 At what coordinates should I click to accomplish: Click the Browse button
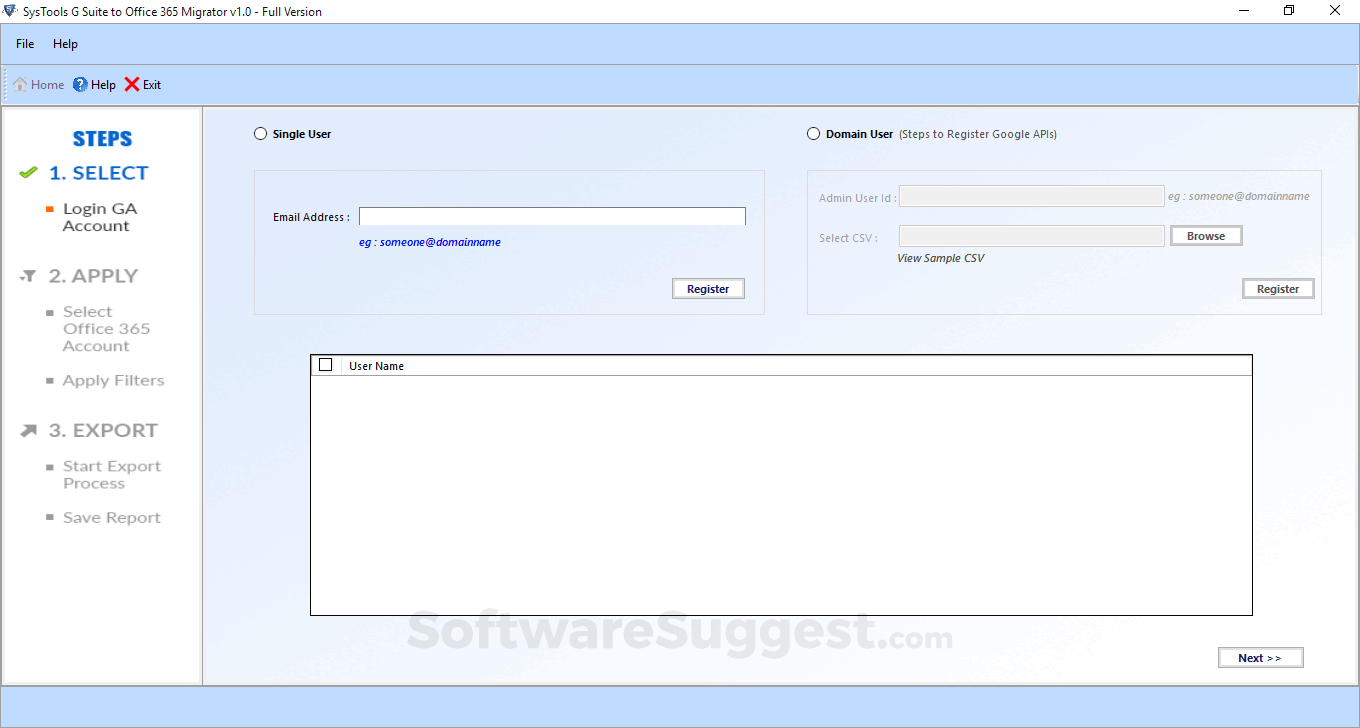click(x=1206, y=236)
